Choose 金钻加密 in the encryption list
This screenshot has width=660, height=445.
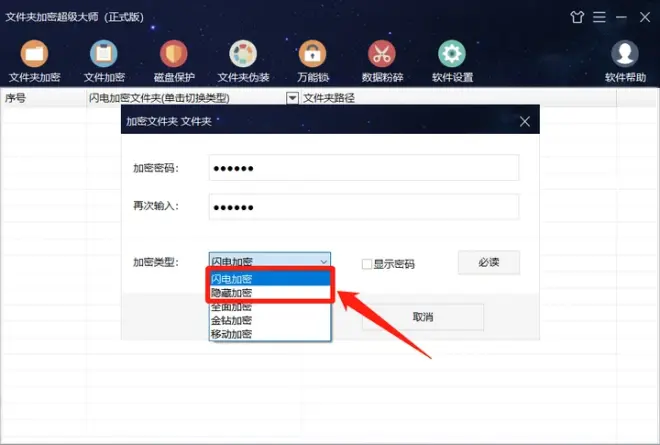[x=268, y=321]
